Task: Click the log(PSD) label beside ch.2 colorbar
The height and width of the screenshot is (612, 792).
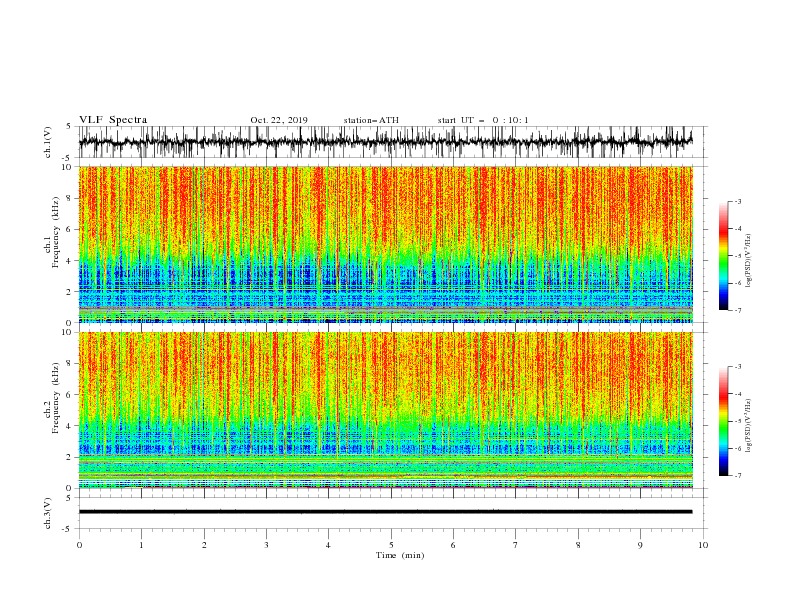Action: pyautogui.click(x=749, y=426)
